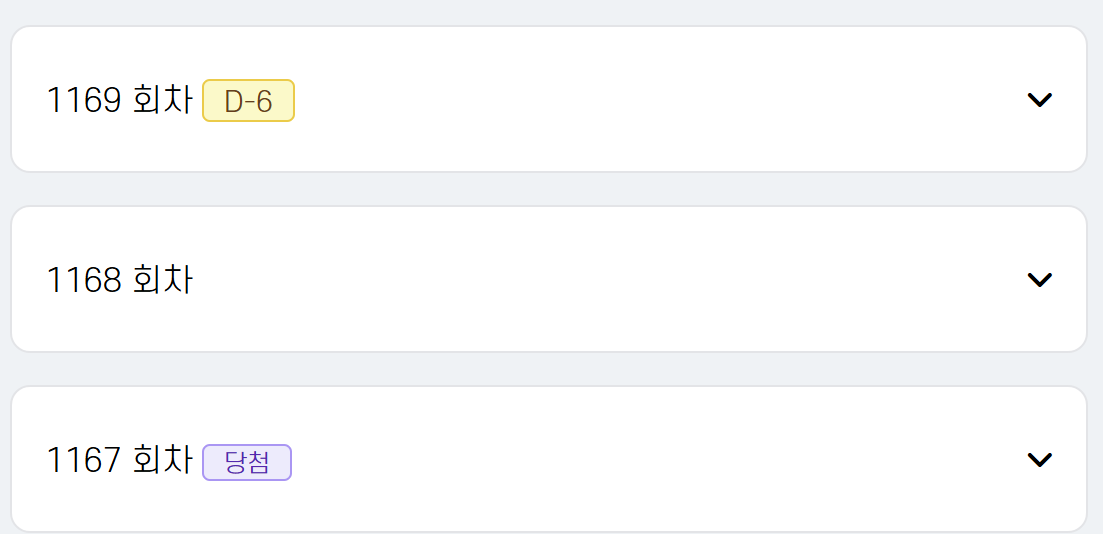Click the down arrow in the D-6 row

point(1040,100)
